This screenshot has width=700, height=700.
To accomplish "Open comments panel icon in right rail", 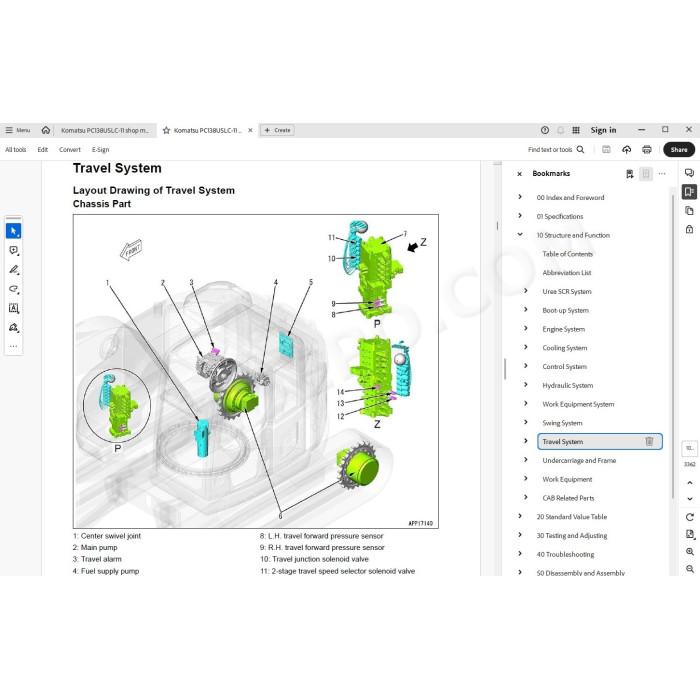I will coord(689,173).
